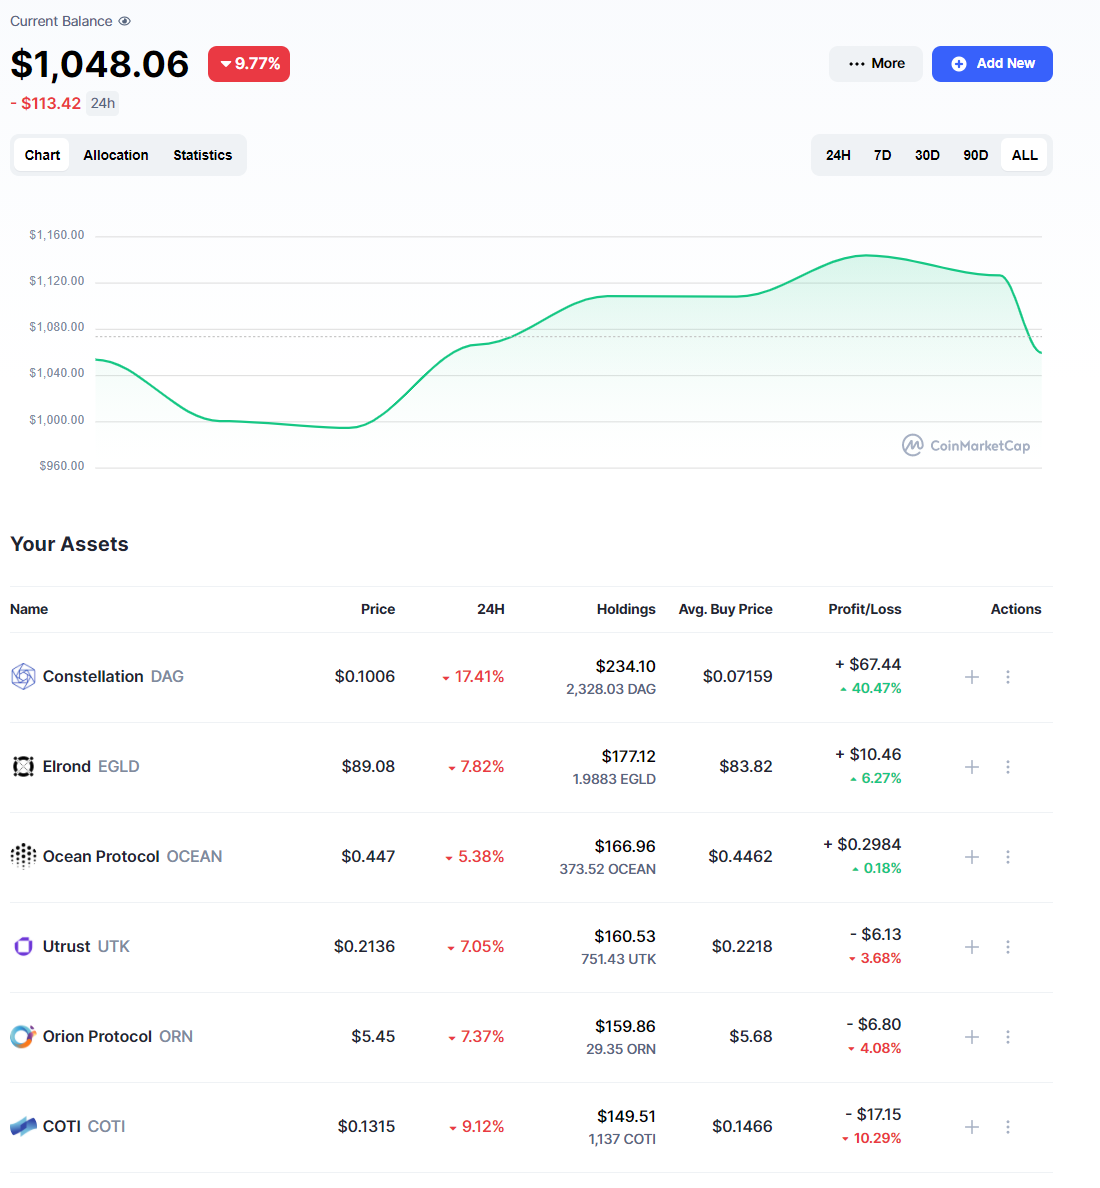
Task: Switch to the Chart tab
Action: pyautogui.click(x=42, y=155)
